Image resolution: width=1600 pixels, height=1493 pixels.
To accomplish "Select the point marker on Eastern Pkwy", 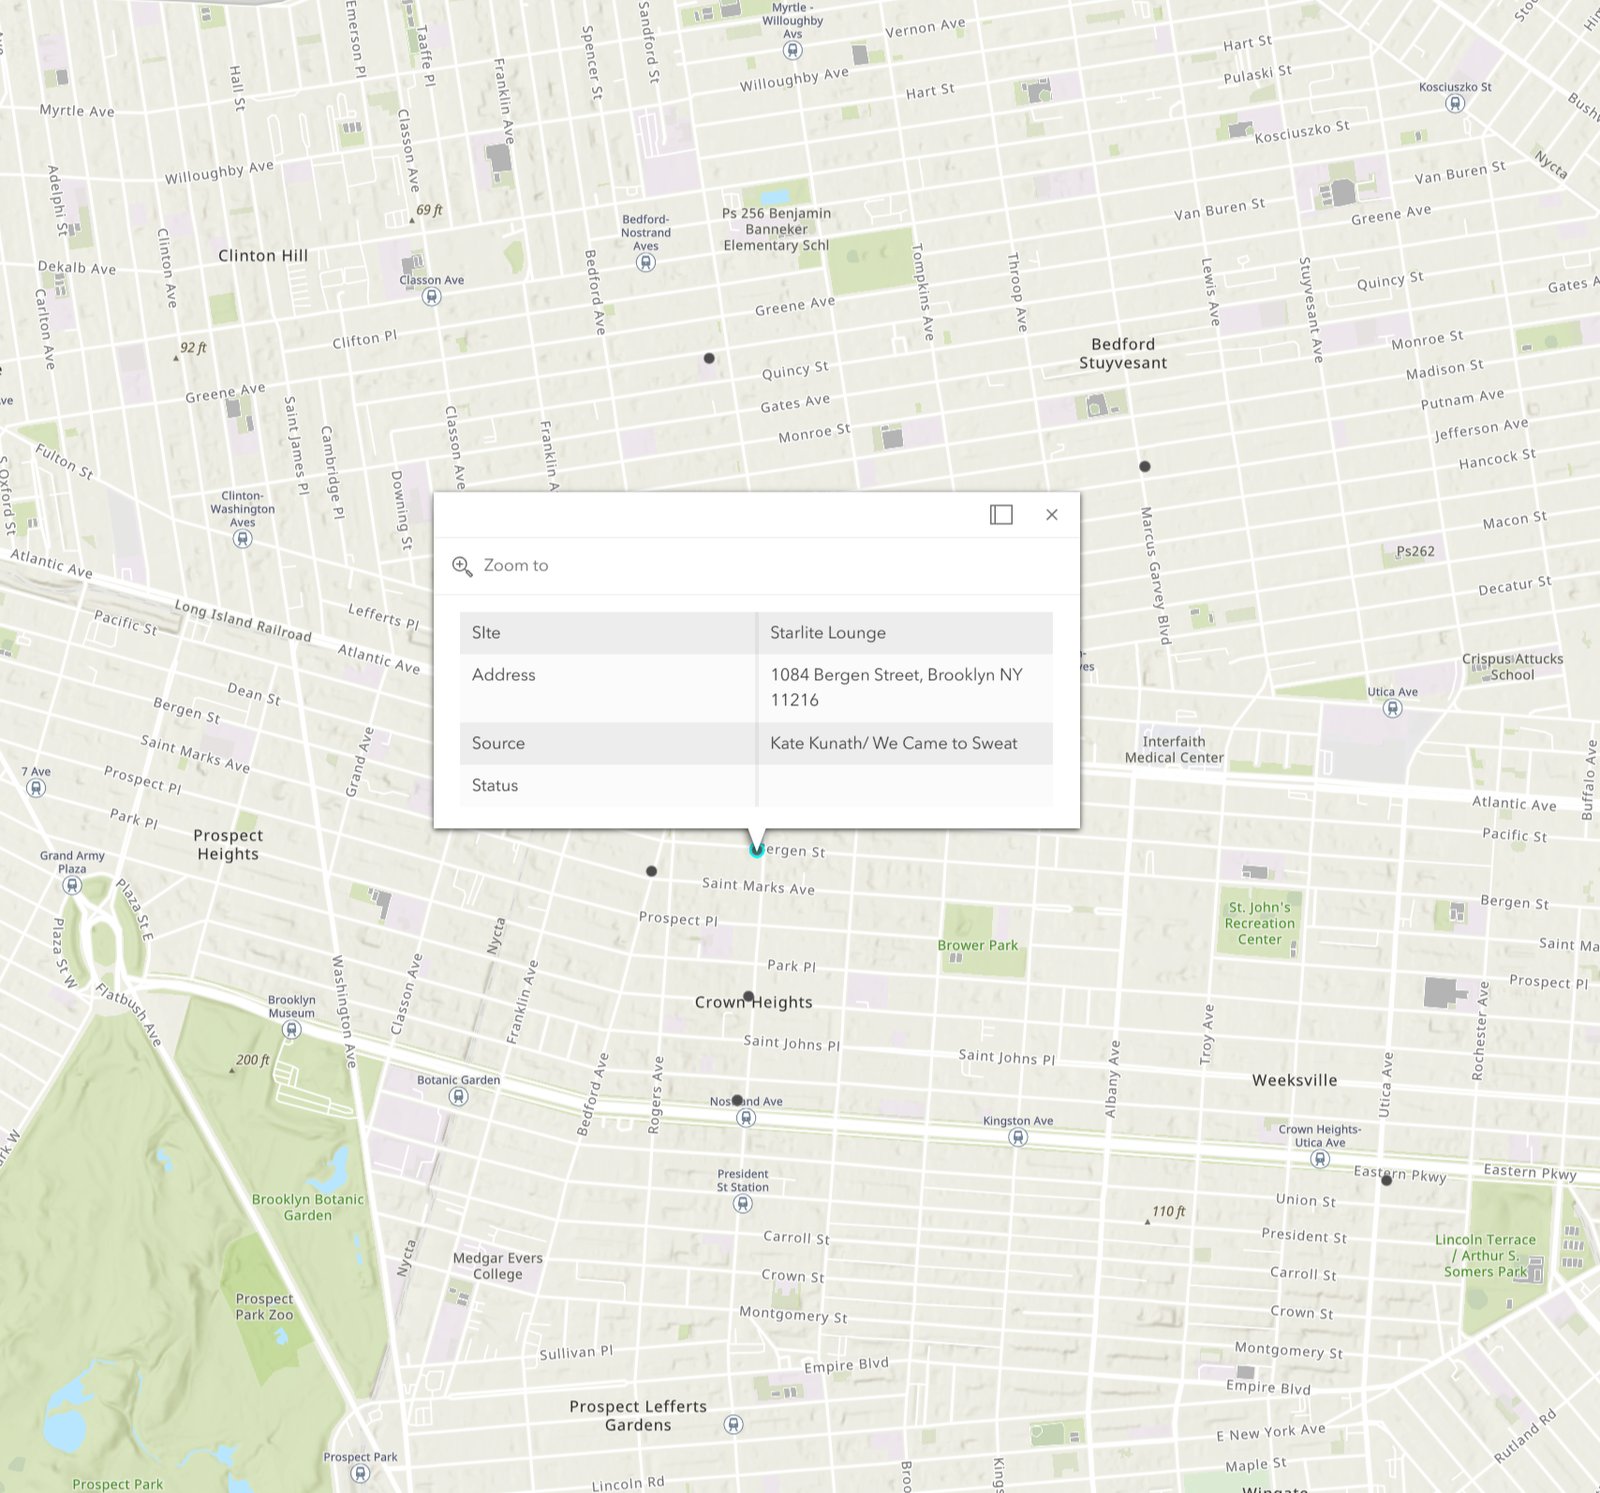I will [1386, 1180].
